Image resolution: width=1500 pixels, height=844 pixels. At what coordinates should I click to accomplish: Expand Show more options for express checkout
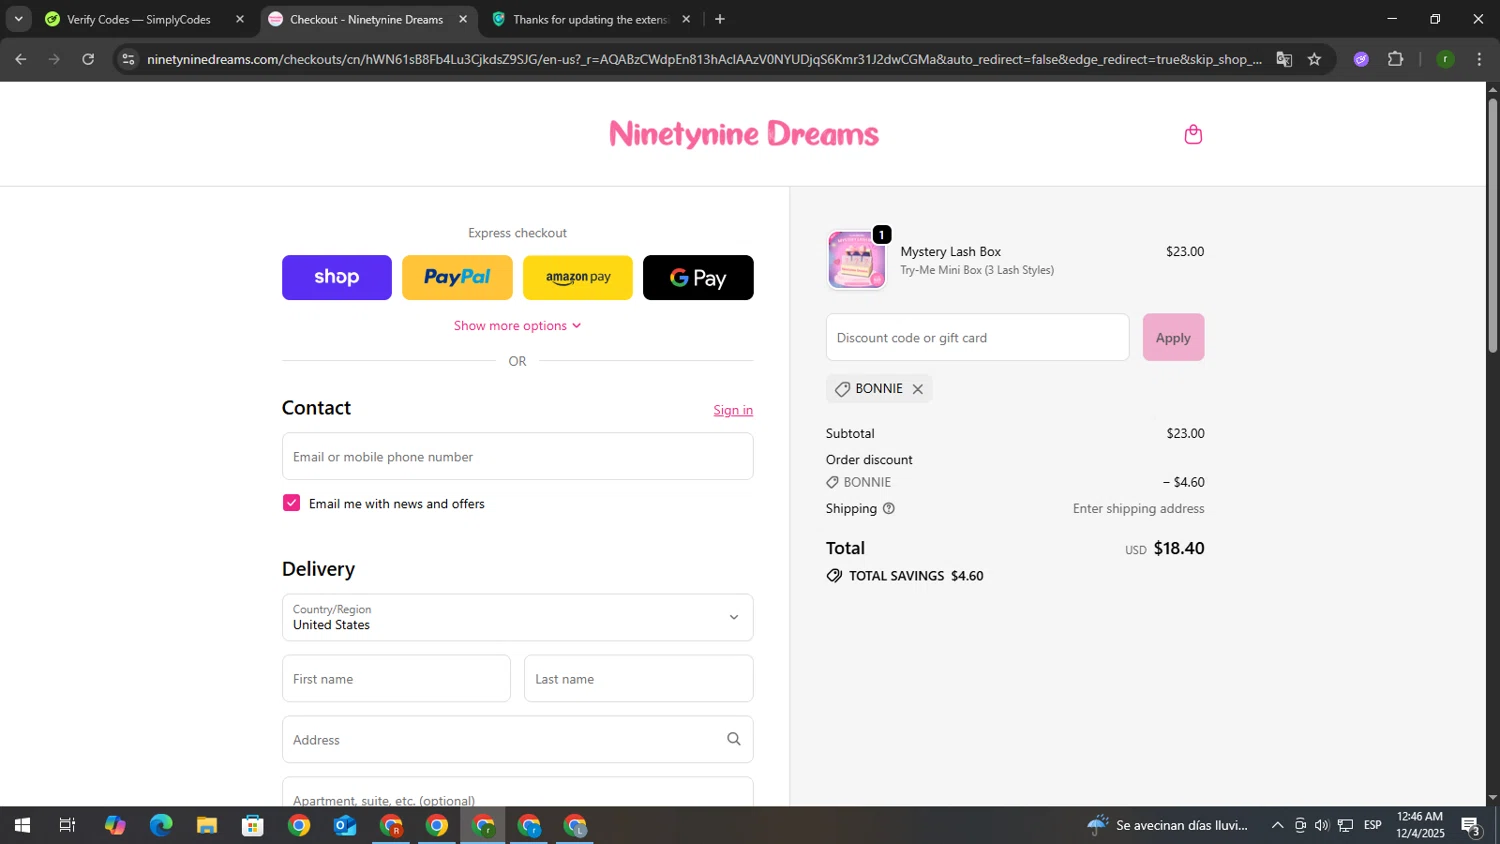pos(517,326)
